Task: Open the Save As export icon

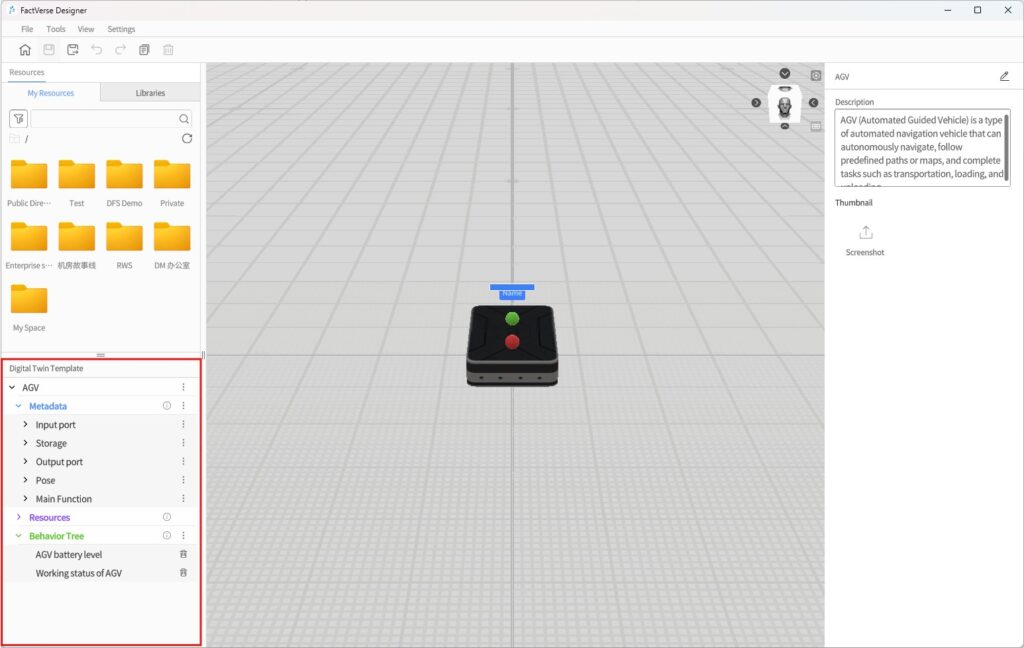Action: pos(73,49)
